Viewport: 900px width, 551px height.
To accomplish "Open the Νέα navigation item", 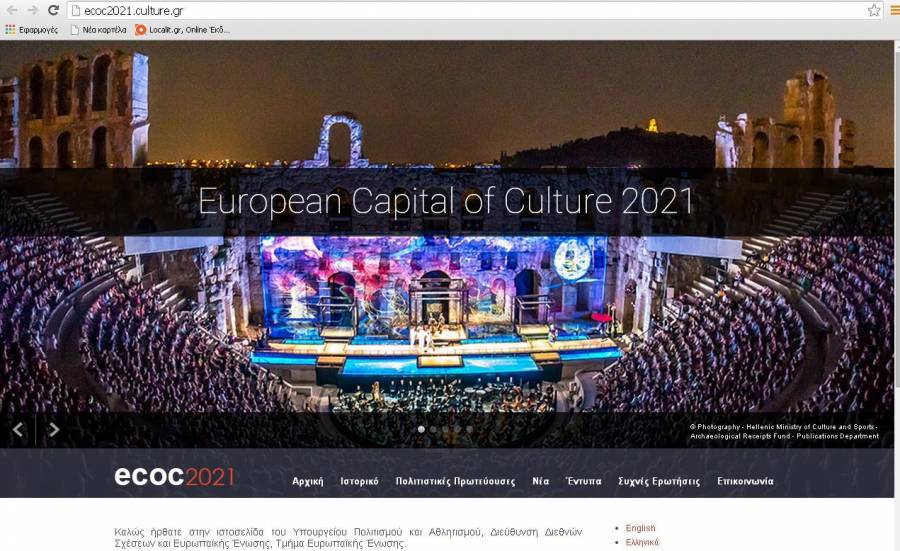I will tap(540, 481).
